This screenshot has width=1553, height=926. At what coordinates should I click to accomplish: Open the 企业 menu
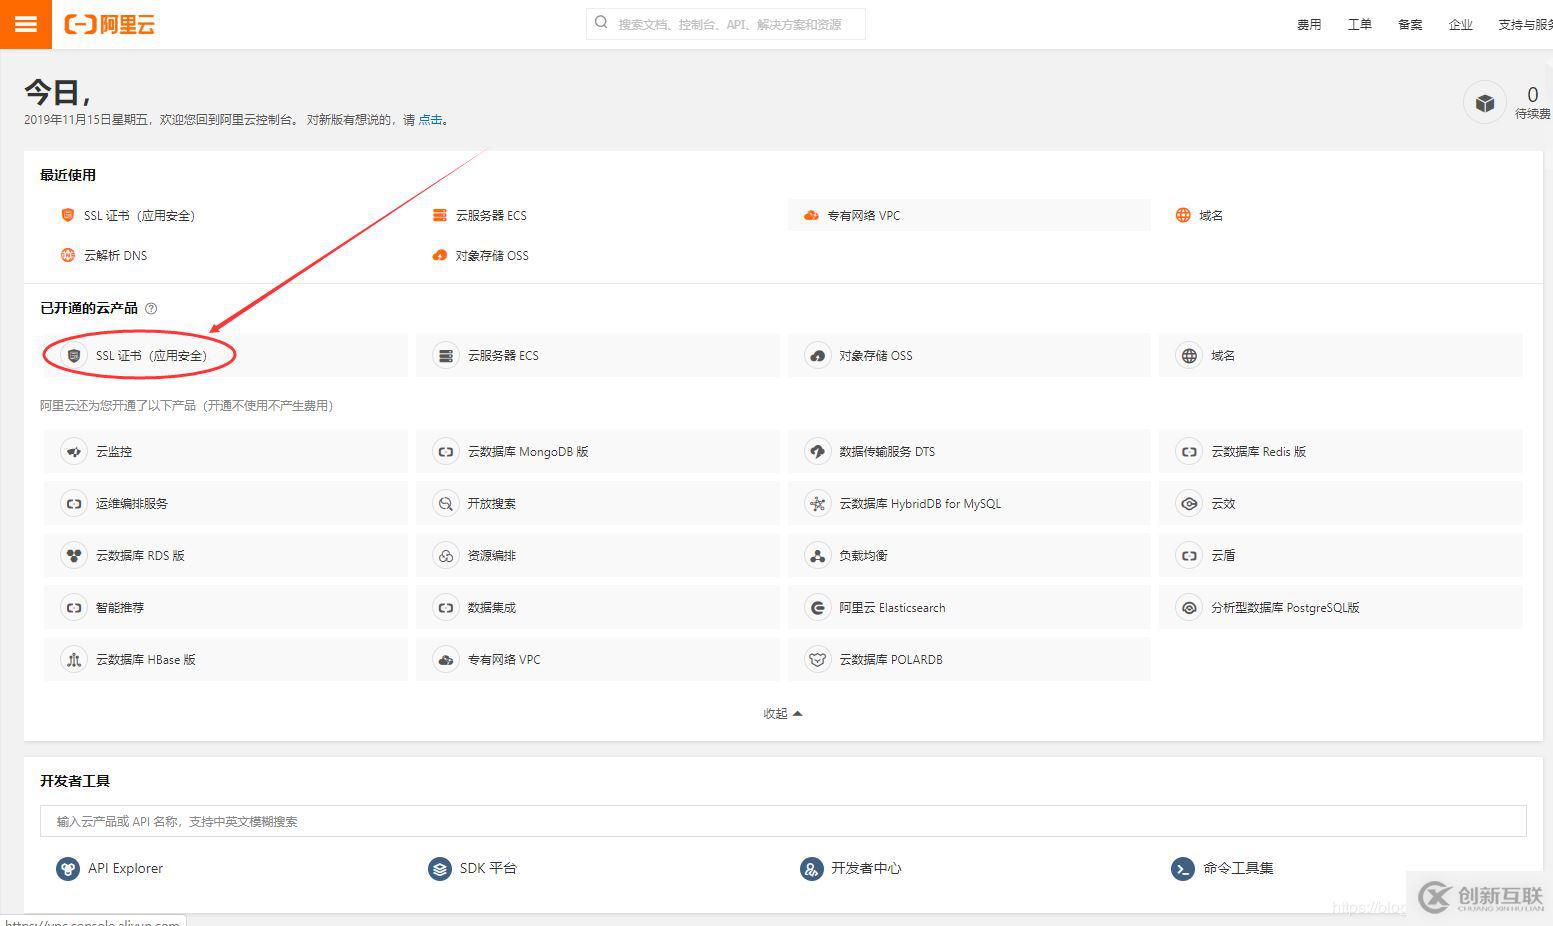click(x=1461, y=25)
